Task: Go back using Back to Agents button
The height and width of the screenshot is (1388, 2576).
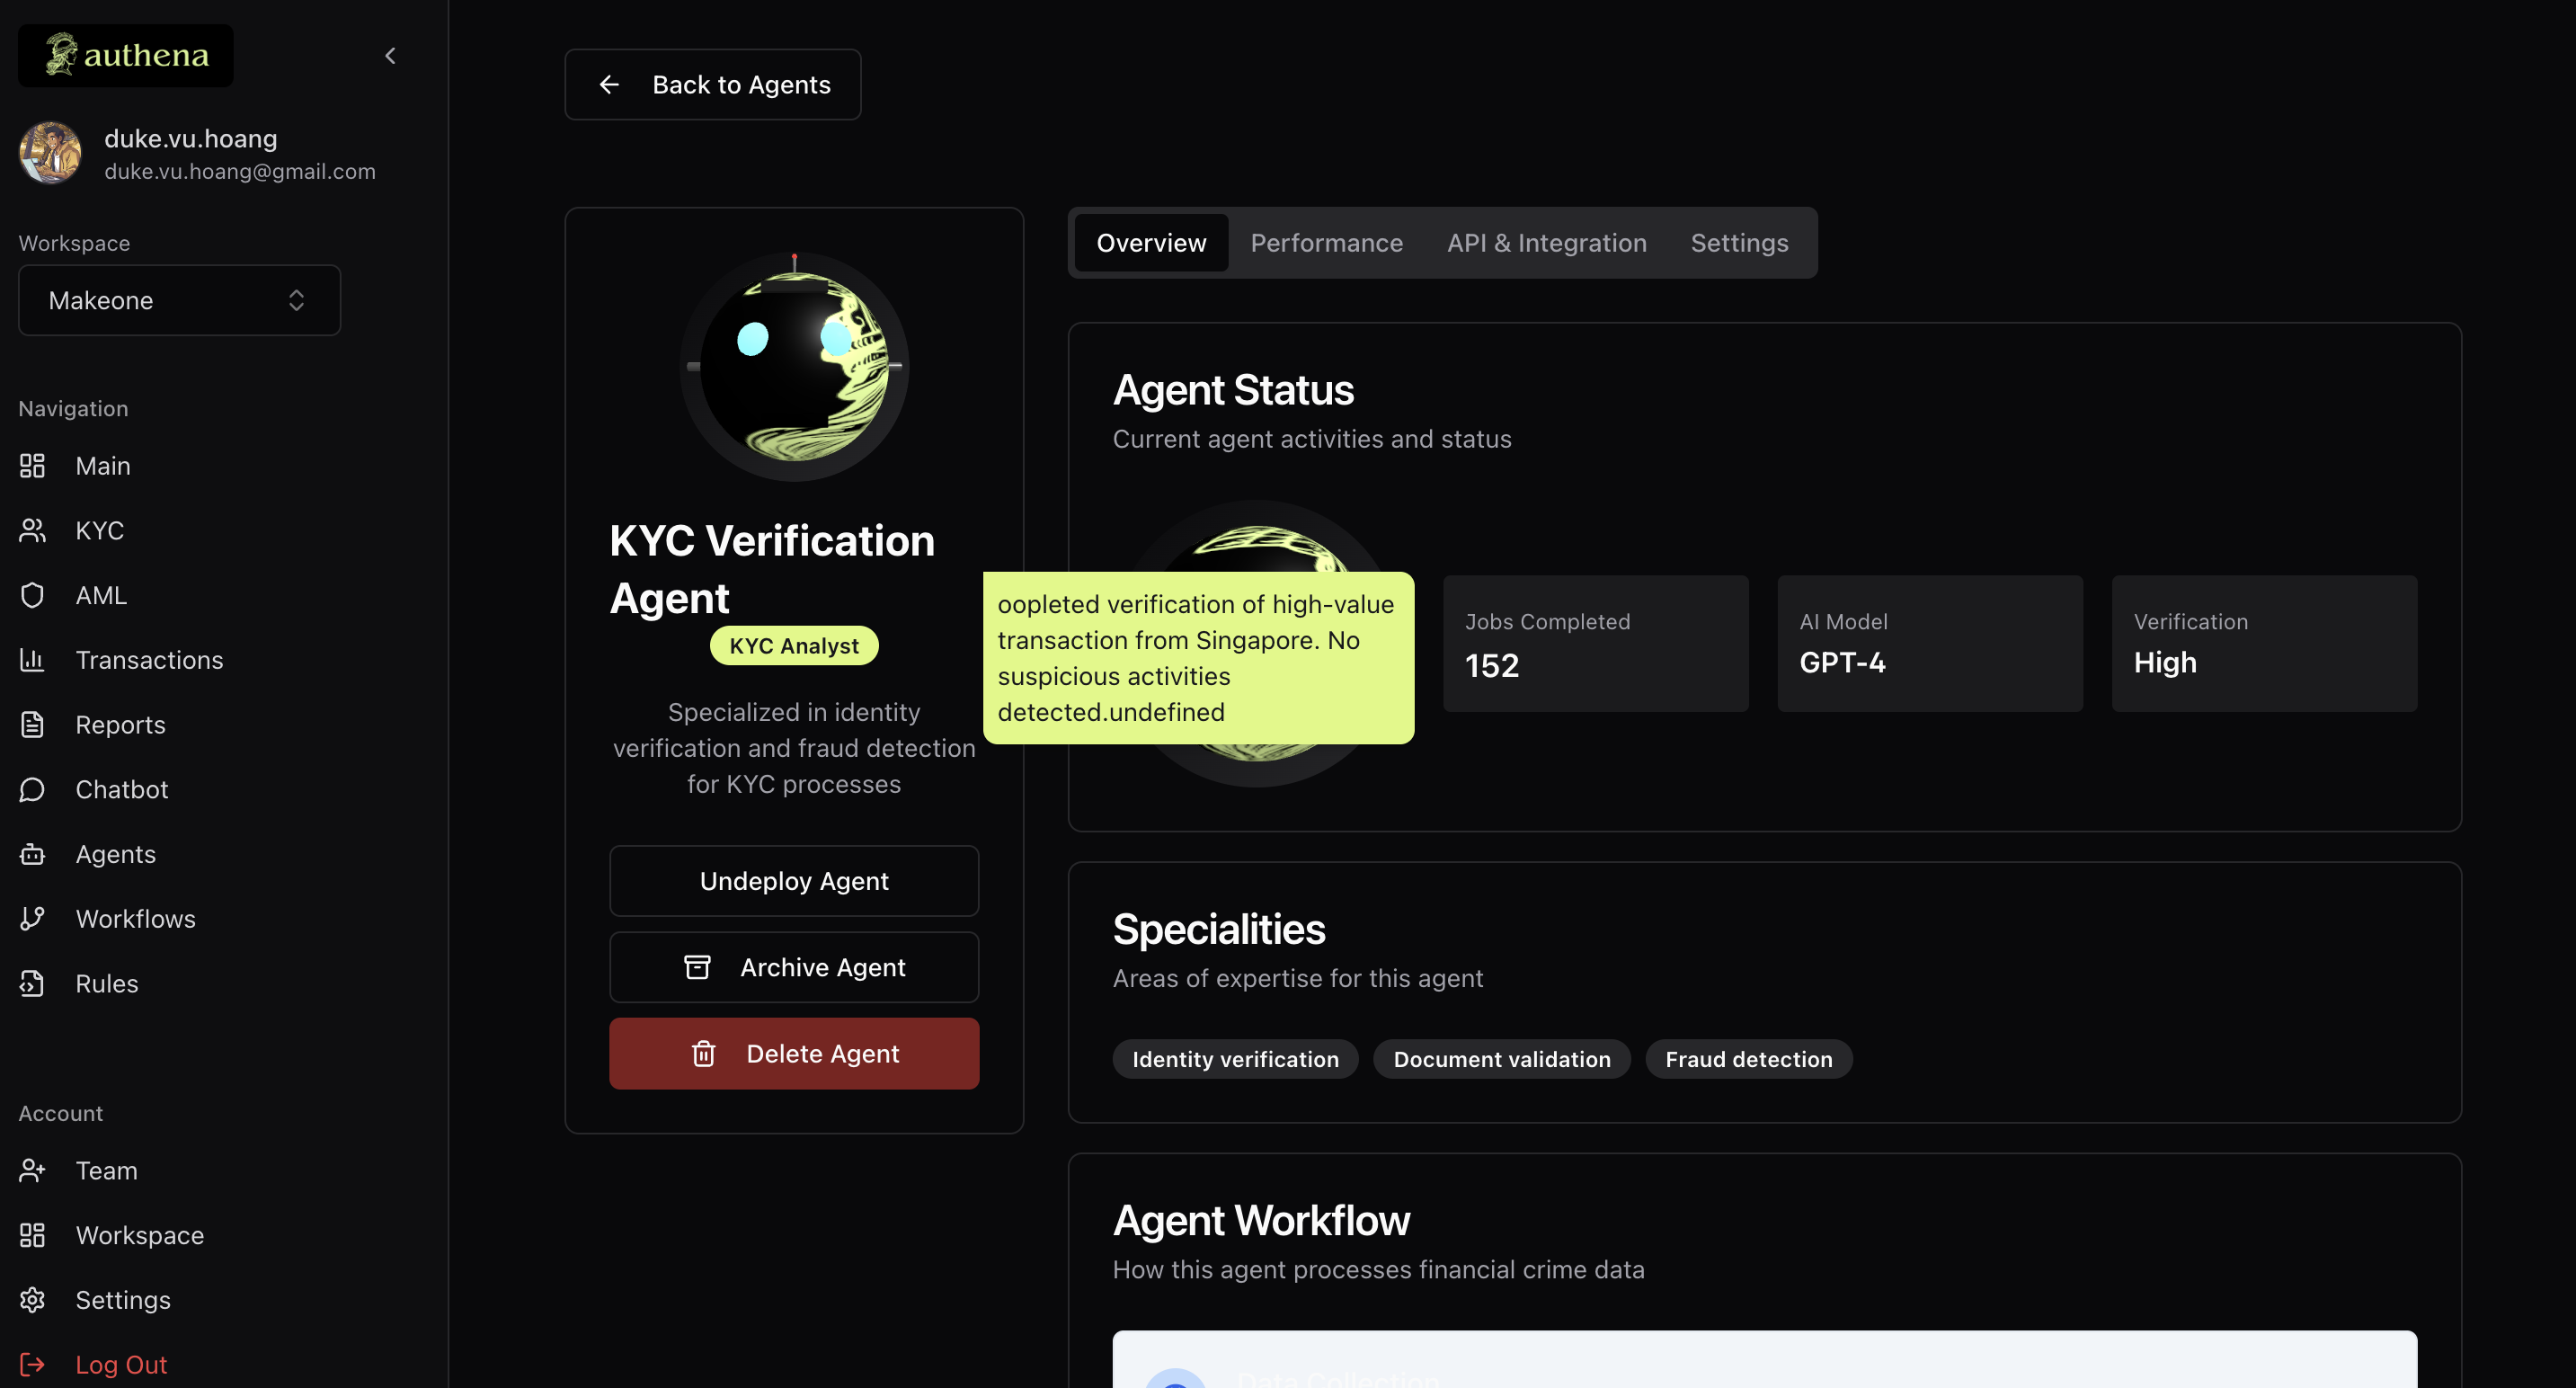Action: (712, 85)
